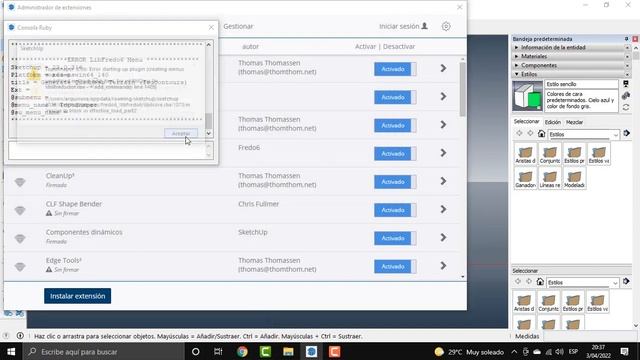Go to home styles below Seleccionar tab

(x=541, y=133)
